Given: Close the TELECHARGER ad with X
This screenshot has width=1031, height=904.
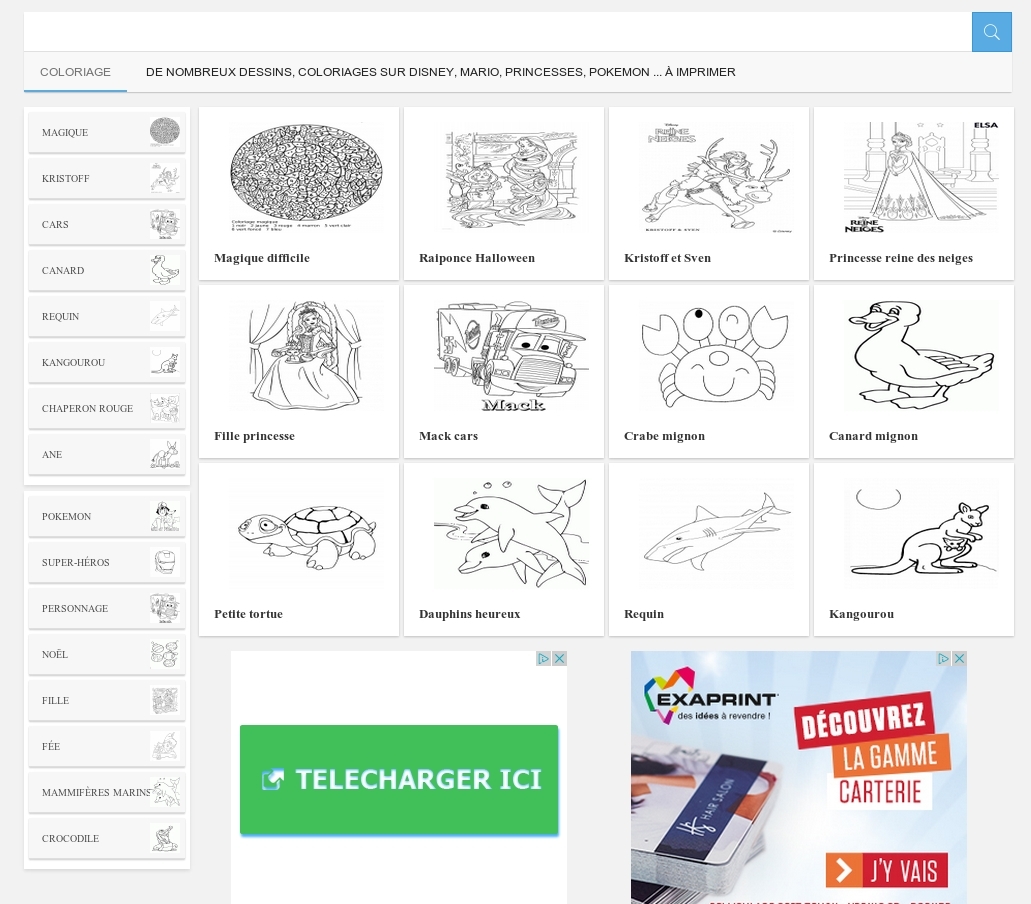Looking at the screenshot, I should click(560, 658).
